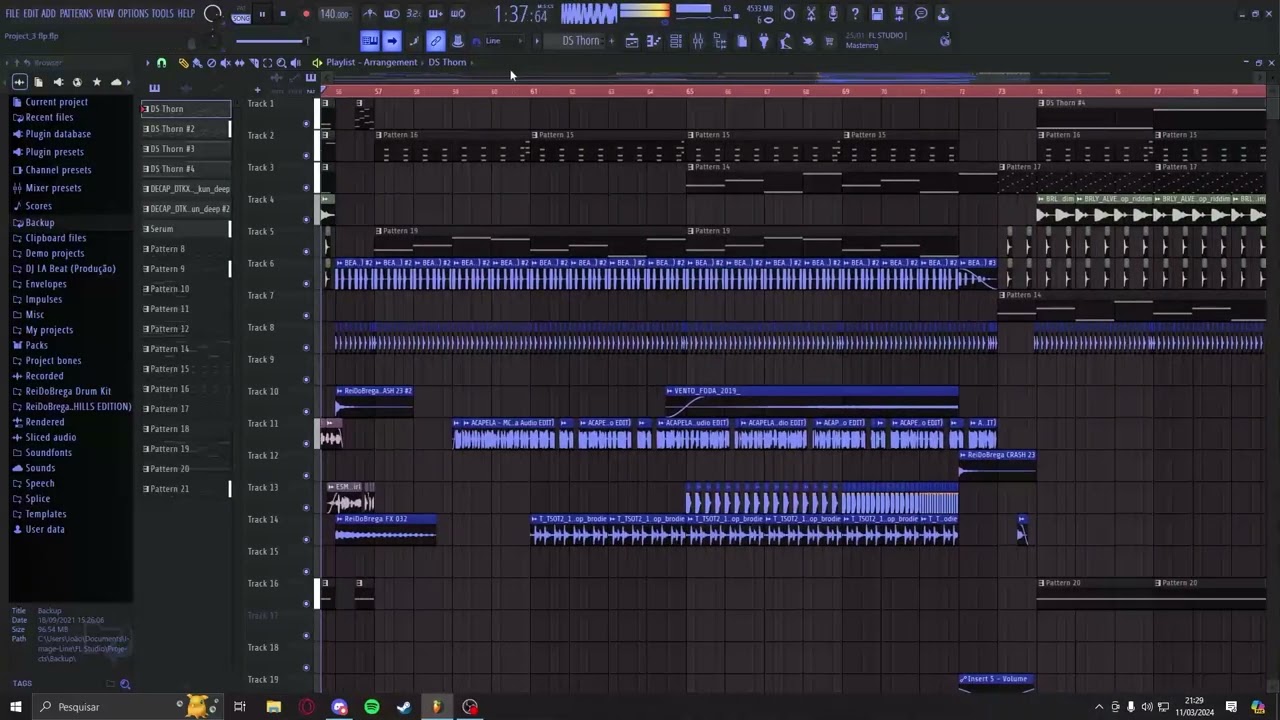Open the microphone recording icon
1280x720 pixels.
click(x=833, y=14)
